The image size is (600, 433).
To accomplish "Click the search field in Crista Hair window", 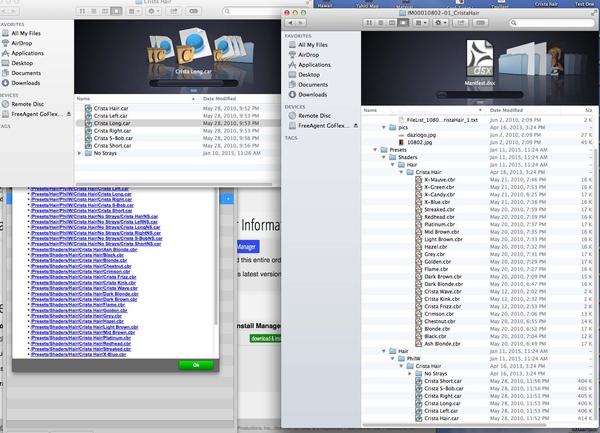I will tap(251, 11).
